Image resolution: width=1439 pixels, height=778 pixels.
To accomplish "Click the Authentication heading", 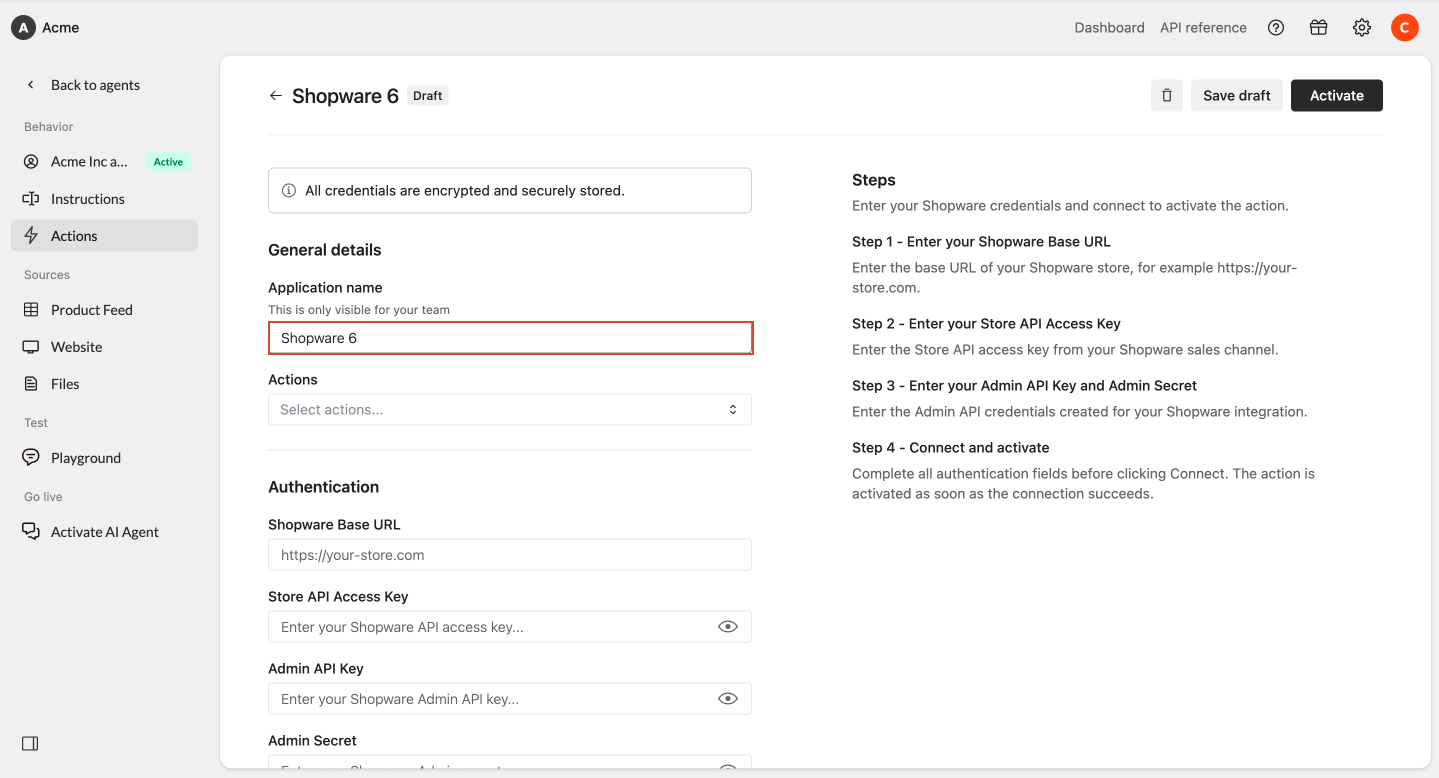I will (324, 487).
